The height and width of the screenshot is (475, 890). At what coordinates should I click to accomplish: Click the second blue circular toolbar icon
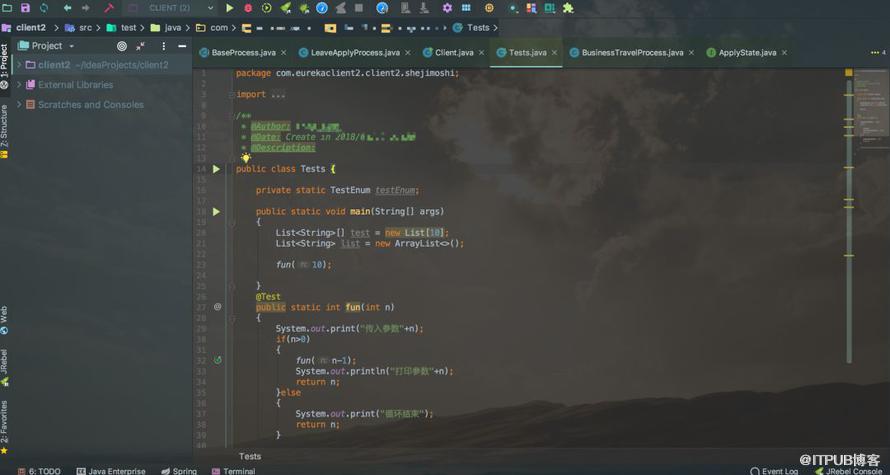[383, 8]
